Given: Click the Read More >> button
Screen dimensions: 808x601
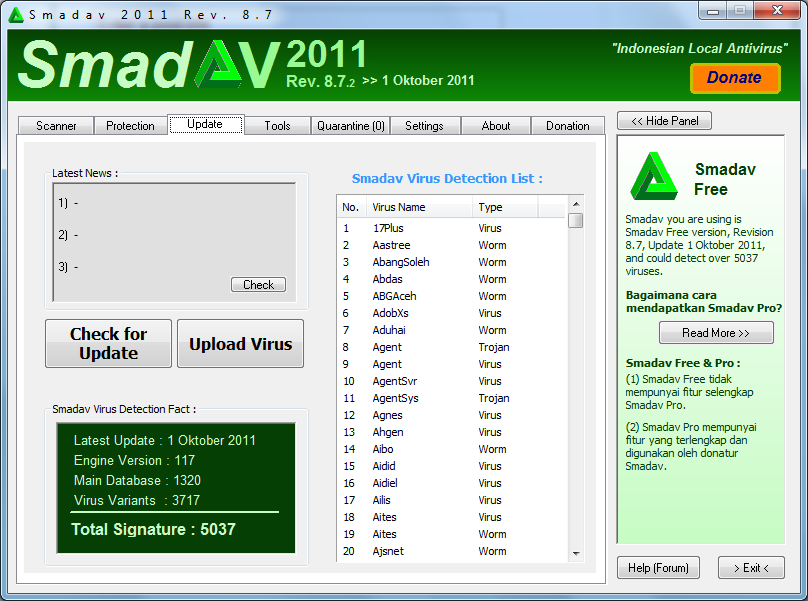Looking at the screenshot, I should [716, 333].
